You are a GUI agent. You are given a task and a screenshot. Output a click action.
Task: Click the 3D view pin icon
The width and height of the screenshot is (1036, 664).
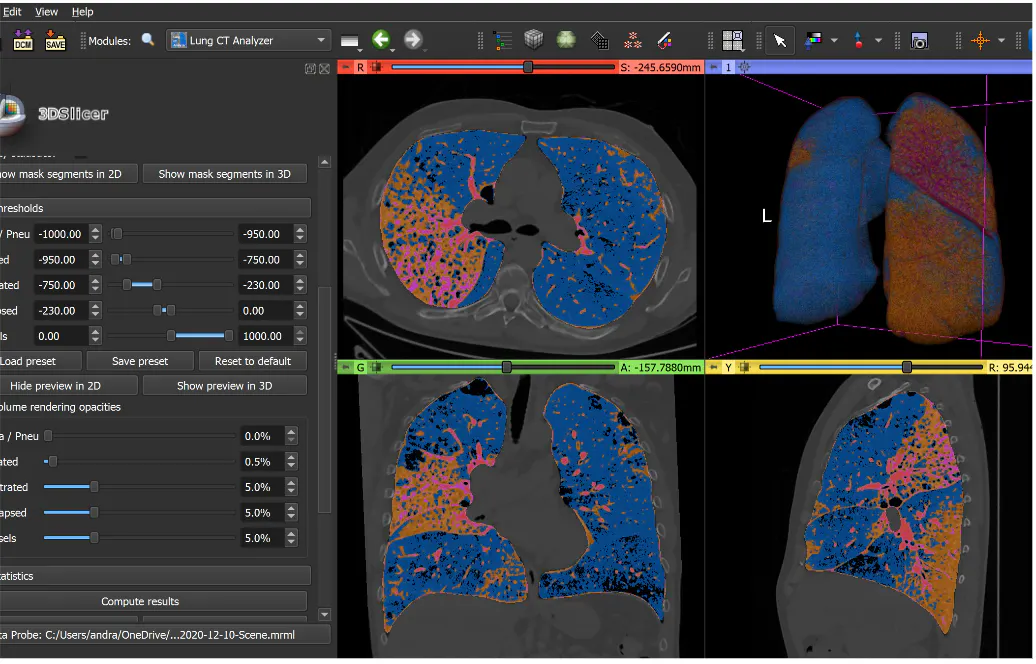714,67
